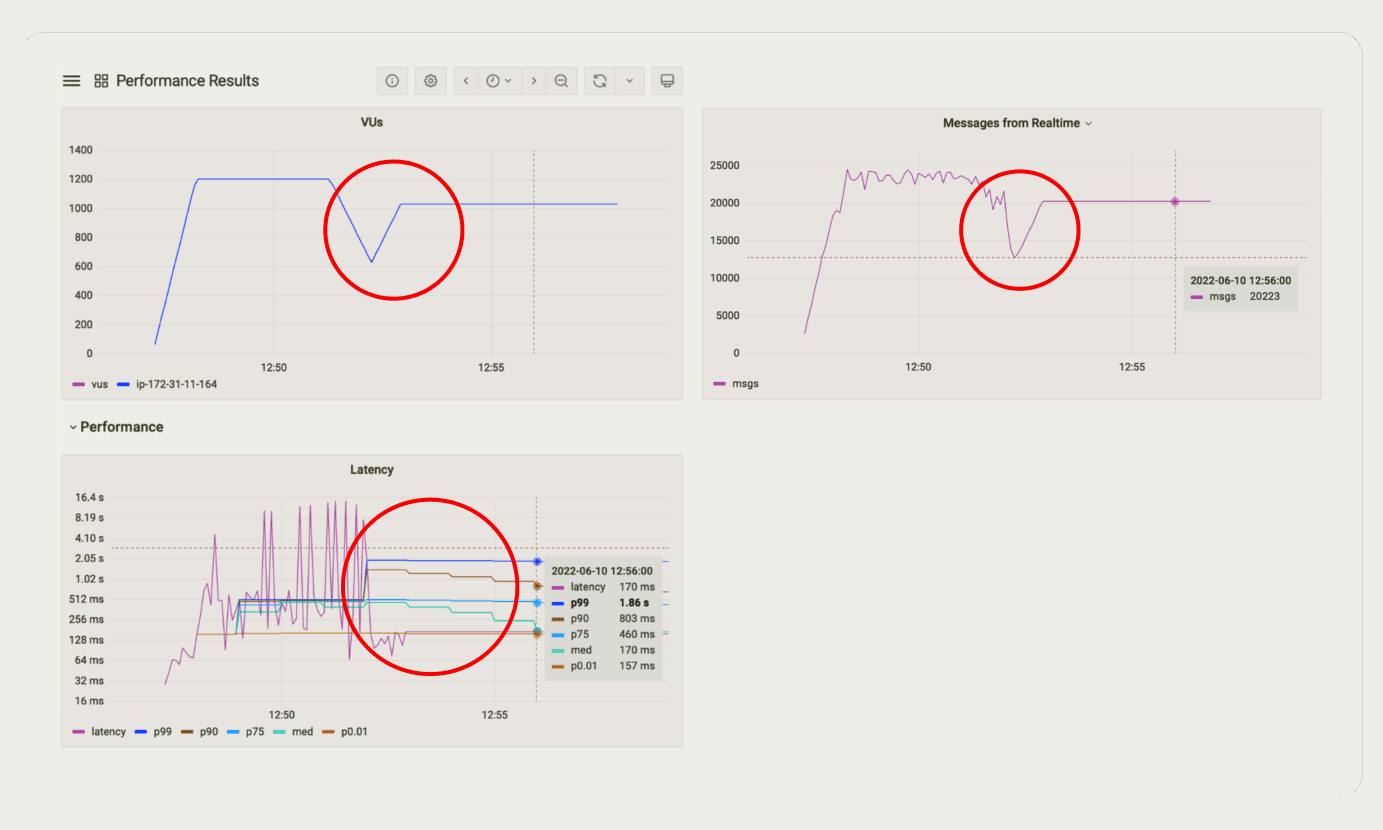This screenshot has height=830, width=1383.
Task: Click the 12:55 label on VUs chart
Action: coord(491,368)
